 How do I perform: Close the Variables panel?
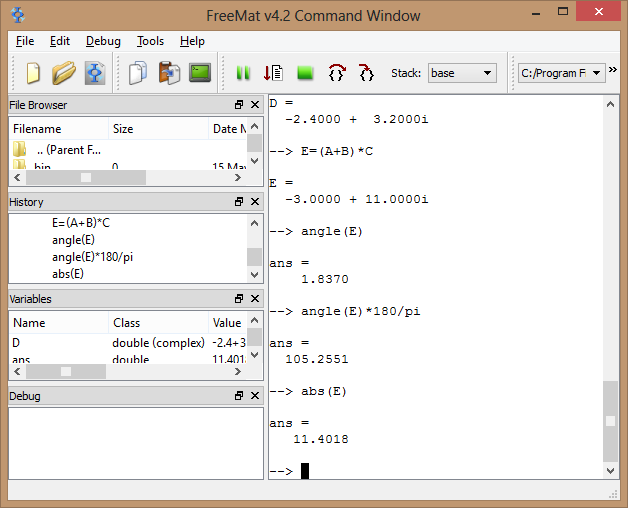click(255, 298)
